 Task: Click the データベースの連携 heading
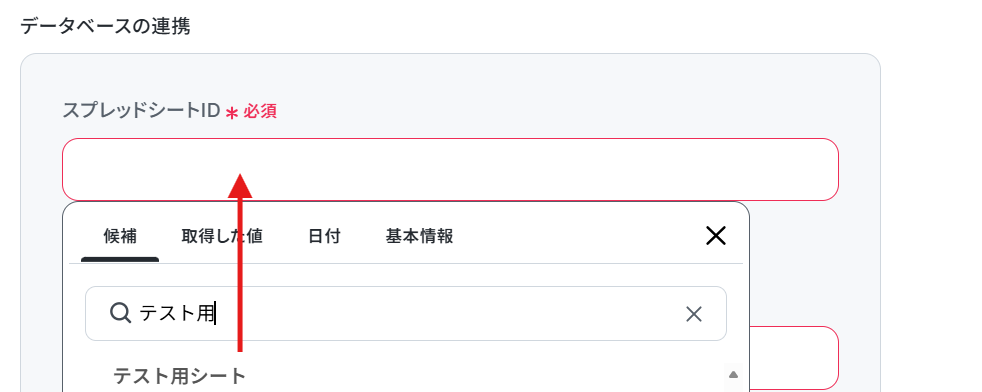pos(105,26)
